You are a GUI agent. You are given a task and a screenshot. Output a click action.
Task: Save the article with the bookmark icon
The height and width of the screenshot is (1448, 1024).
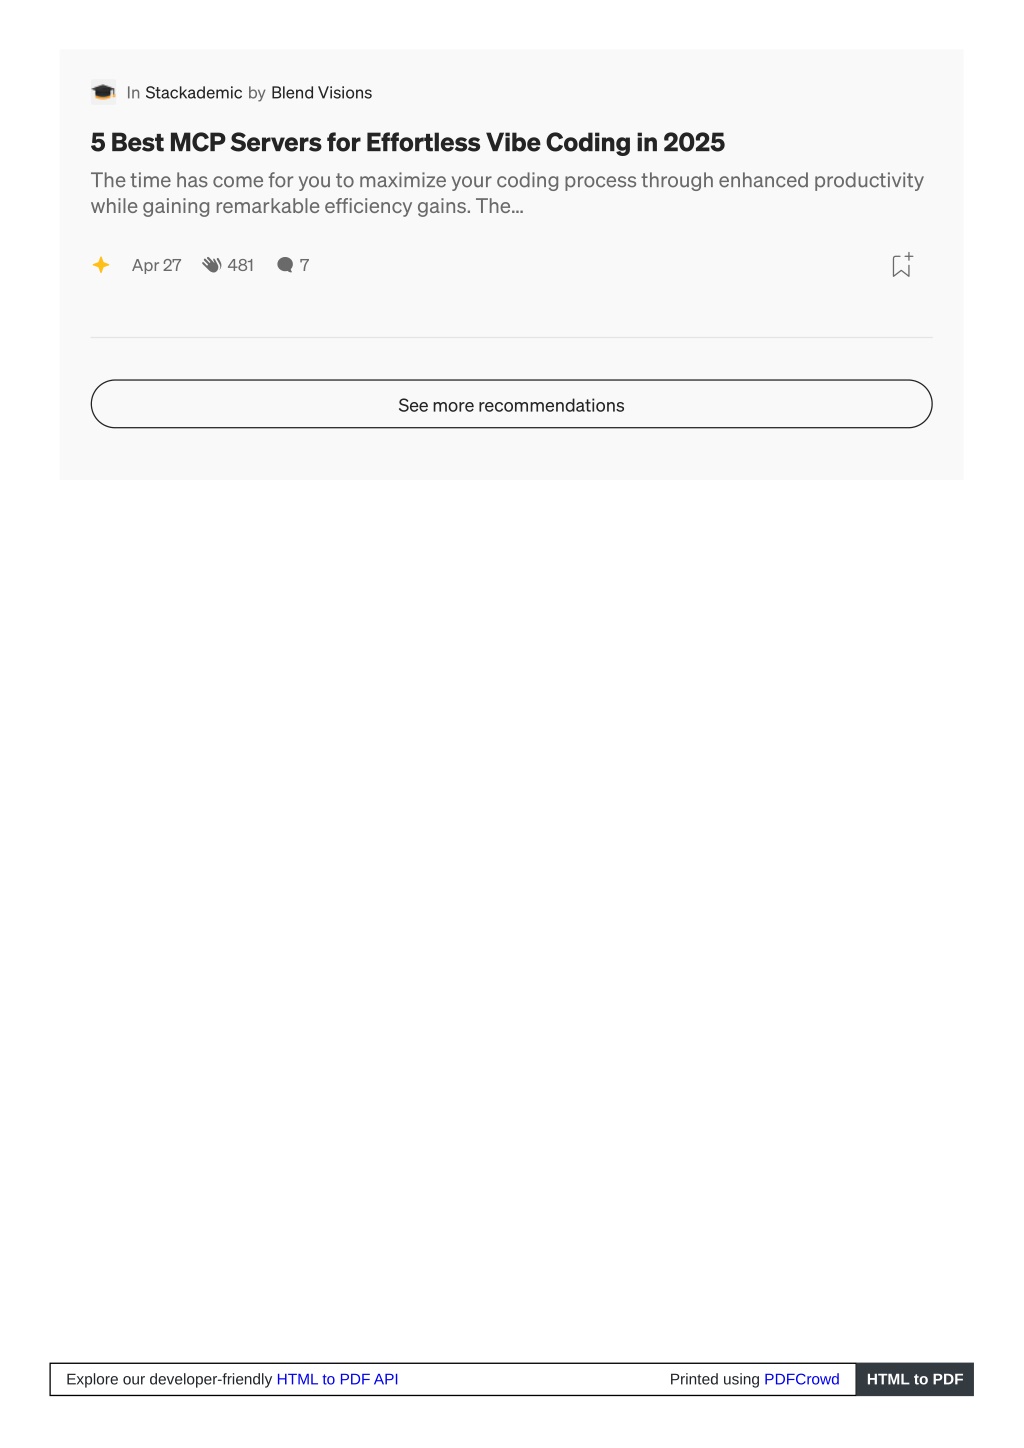coord(902,265)
